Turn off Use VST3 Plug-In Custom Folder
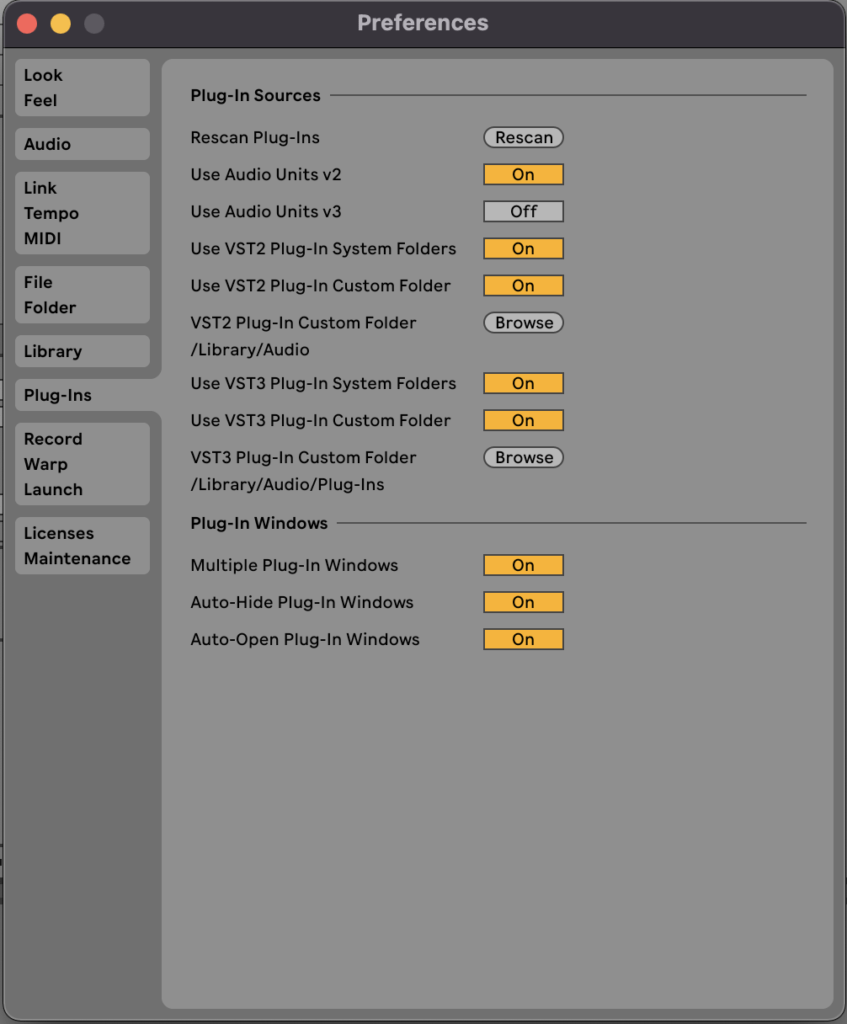The width and height of the screenshot is (847, 1024). click(x=523, y=420)
